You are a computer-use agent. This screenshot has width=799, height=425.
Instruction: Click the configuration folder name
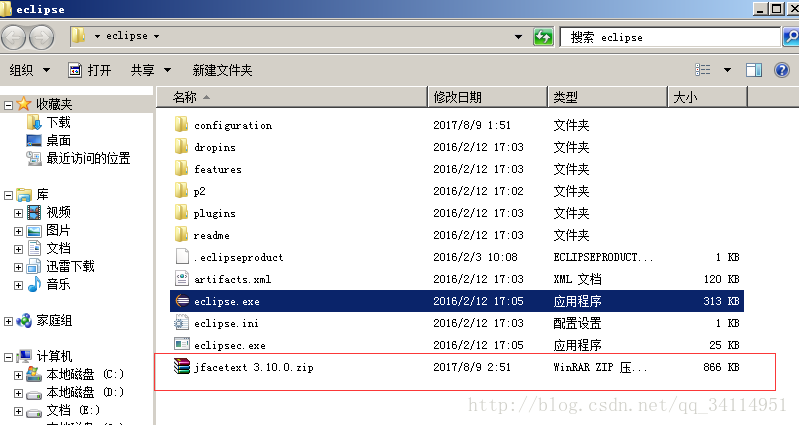[x=233, y=125]
